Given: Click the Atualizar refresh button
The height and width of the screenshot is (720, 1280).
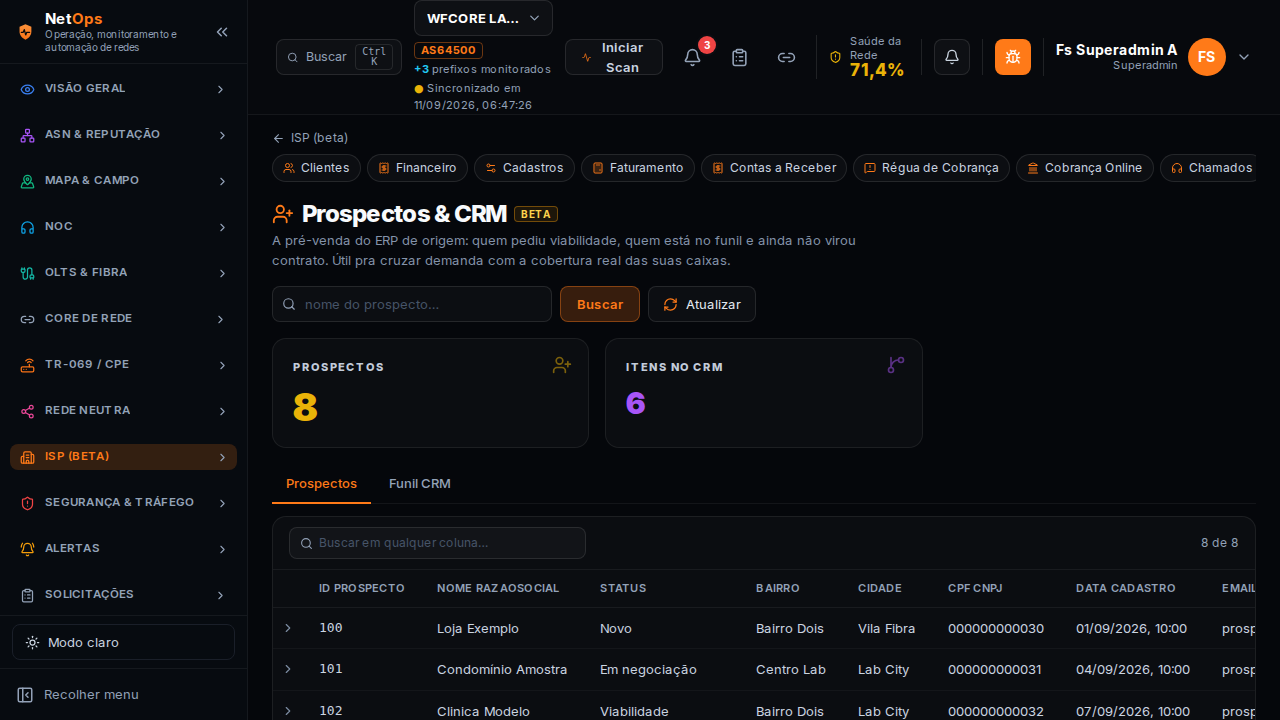Looking at the screenshot, I should tap(702, 304).
